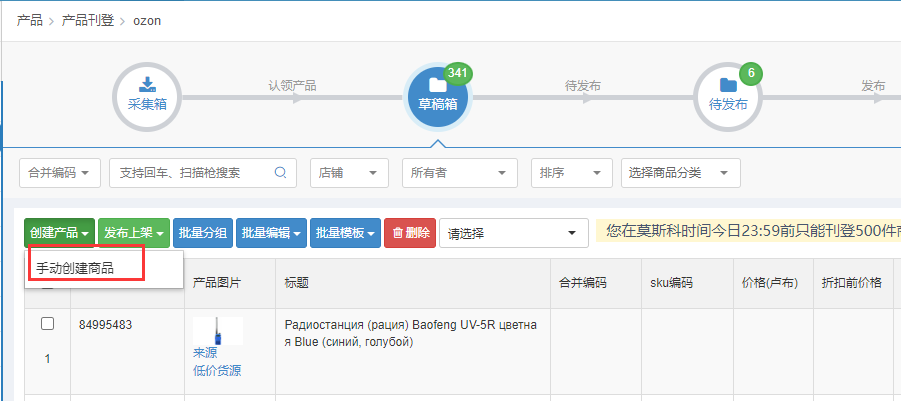Click the Baofeng radio product thumbnail
901x401 pixels.
218,331
